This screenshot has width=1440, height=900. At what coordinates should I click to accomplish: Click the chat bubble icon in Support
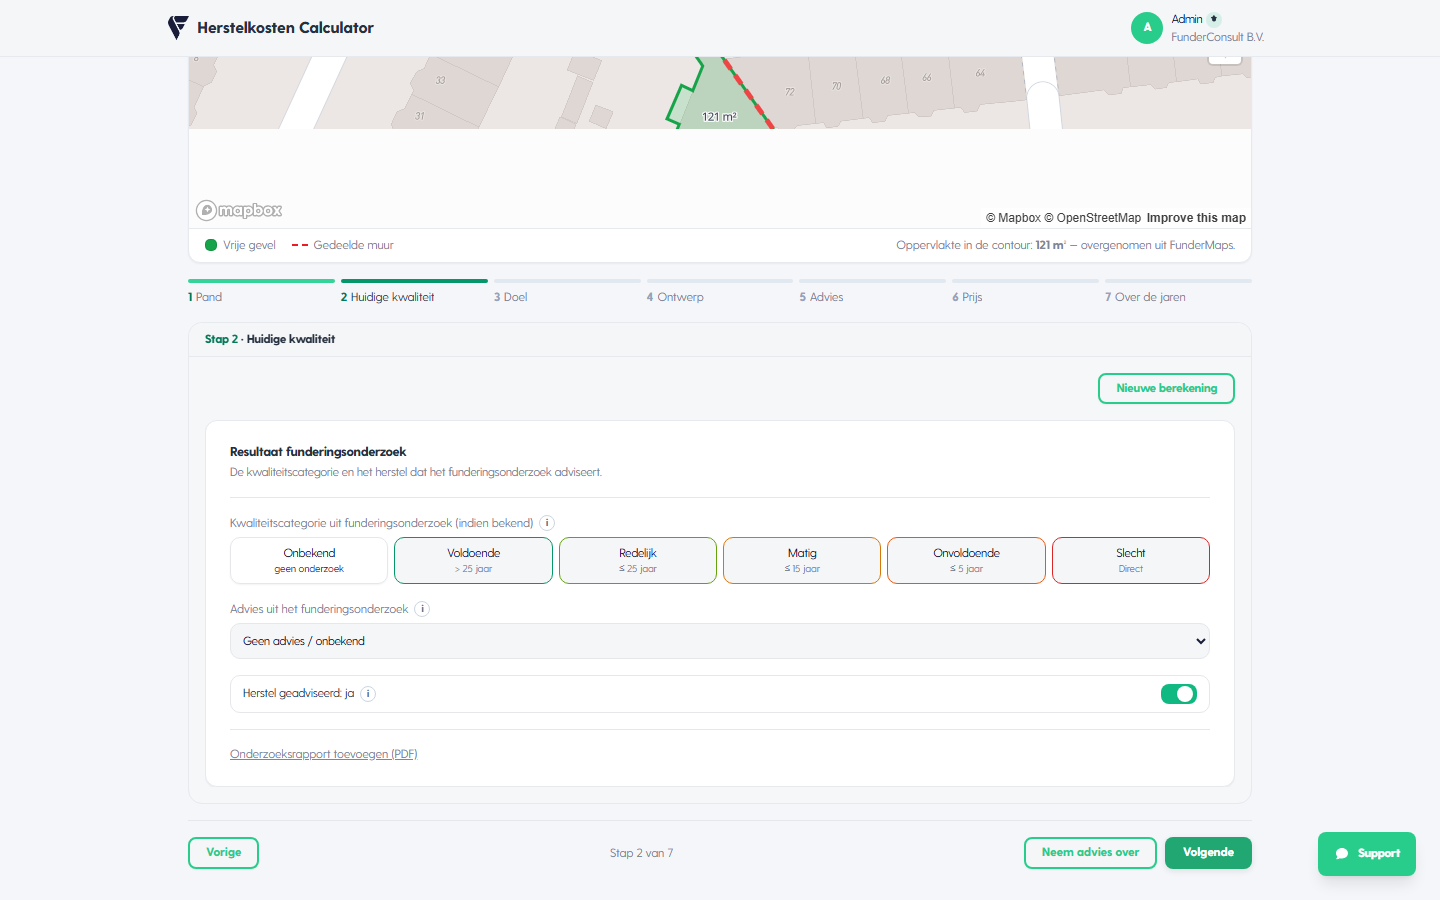[x=1342, y=854]
